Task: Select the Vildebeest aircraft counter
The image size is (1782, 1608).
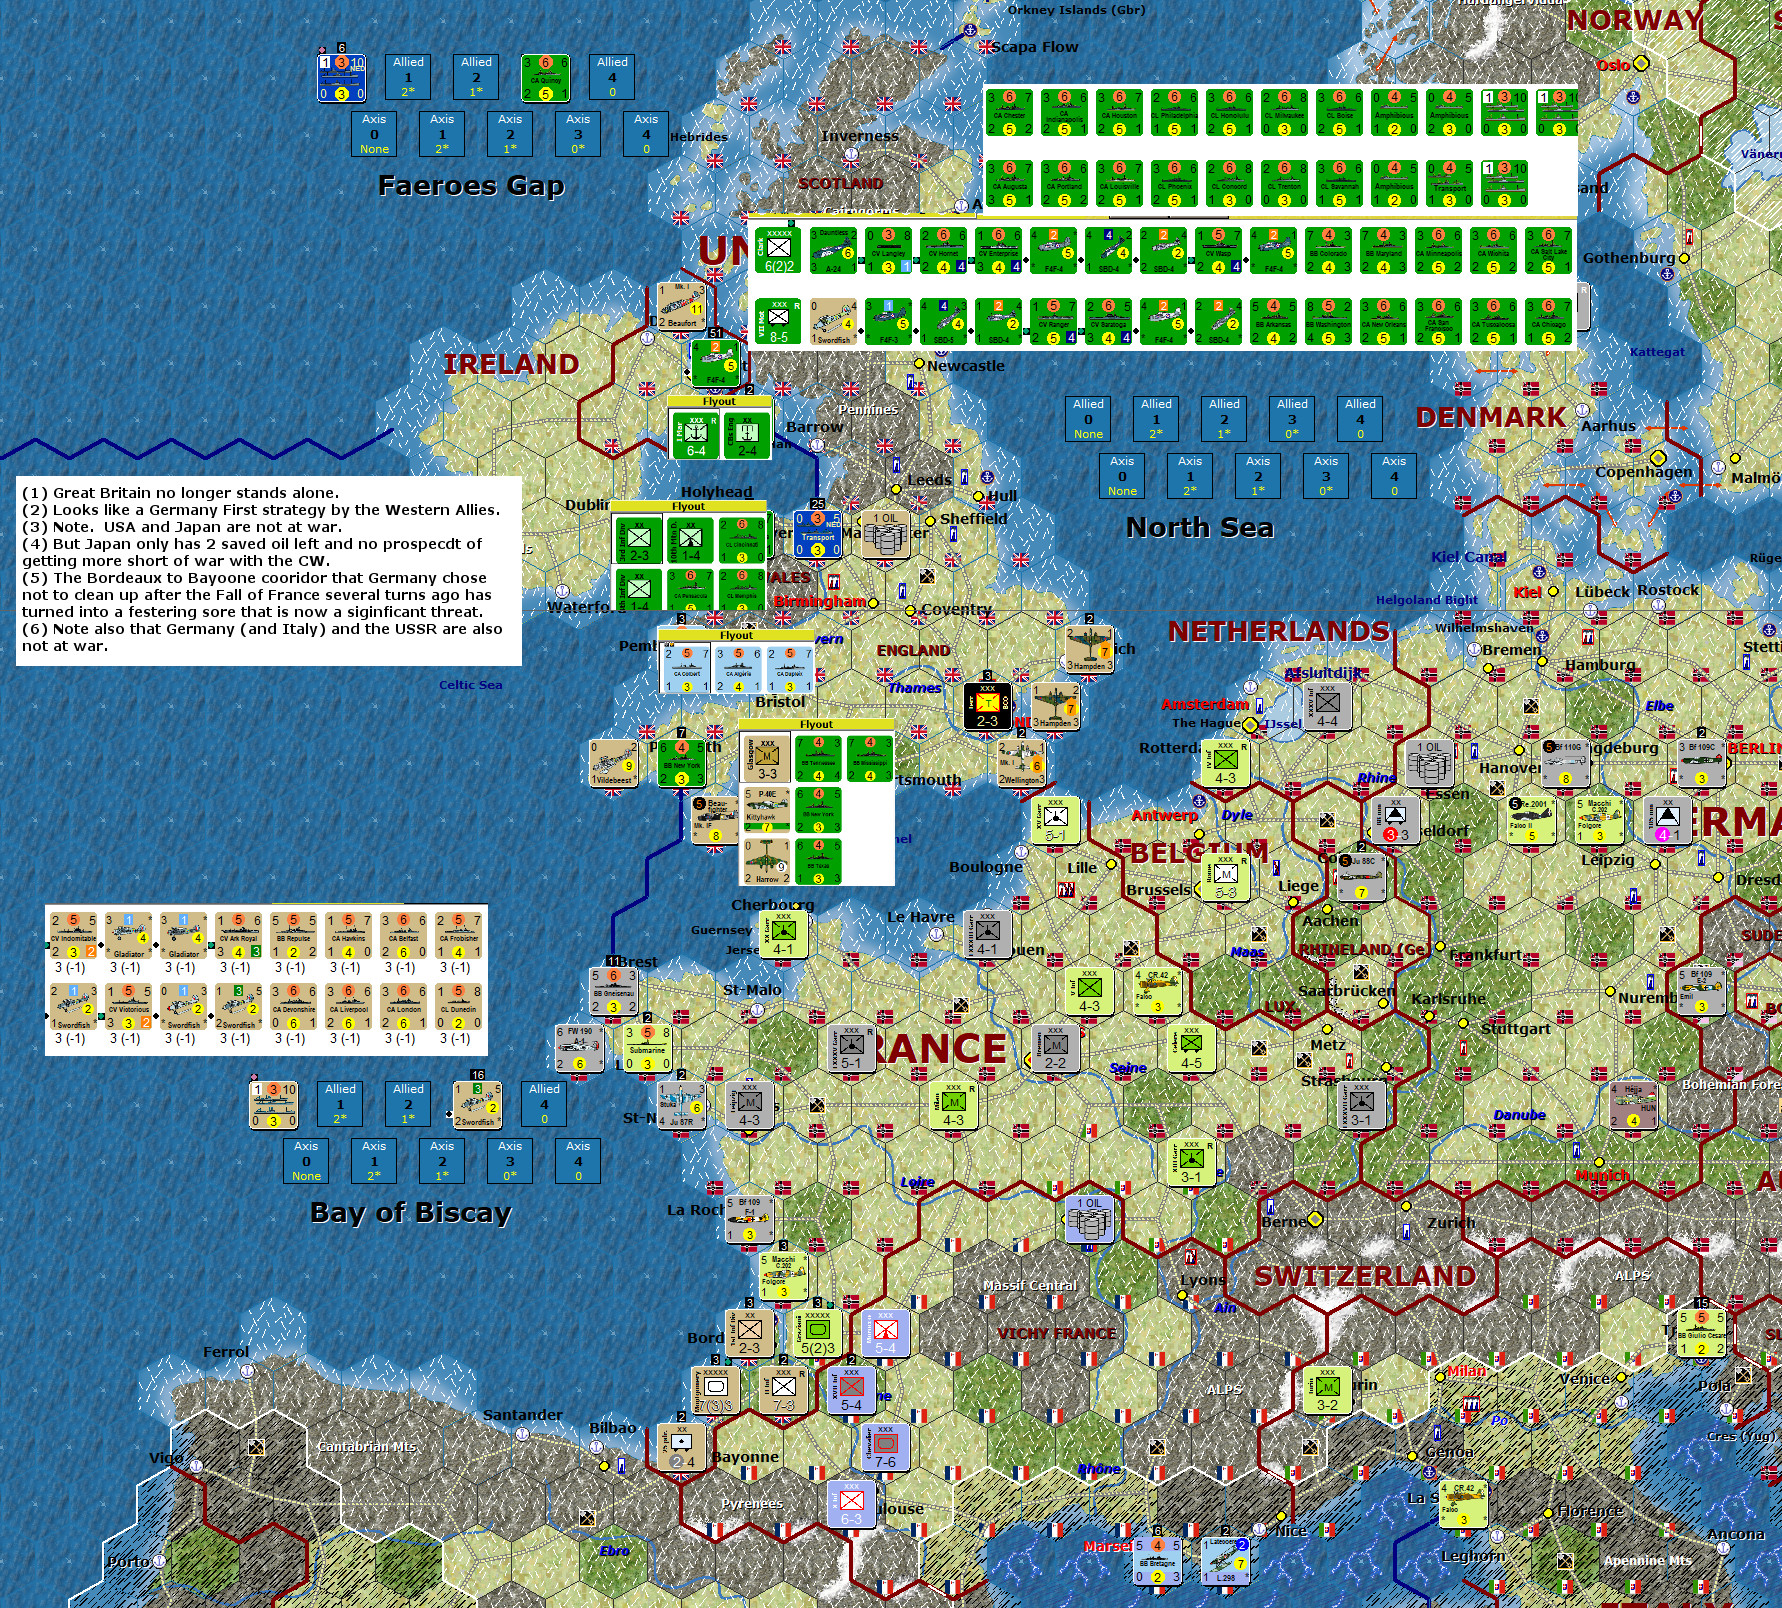Action: (x=614, y=764)
